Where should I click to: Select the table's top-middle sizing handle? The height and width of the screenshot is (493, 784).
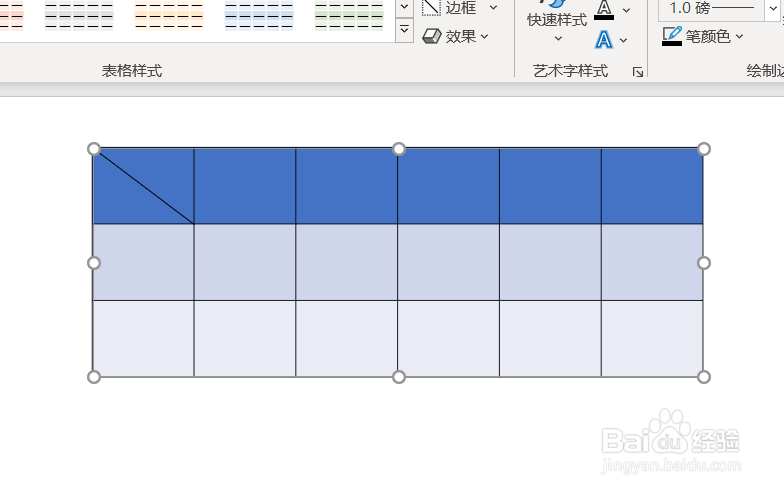(x=398, y=149)
